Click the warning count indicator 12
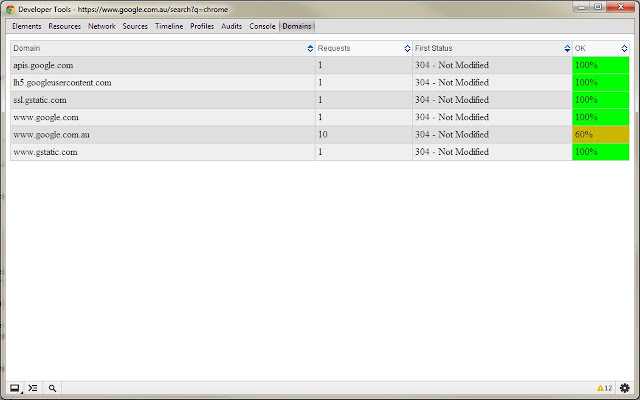The image size is (640, 400). click(x=604, y=388)
